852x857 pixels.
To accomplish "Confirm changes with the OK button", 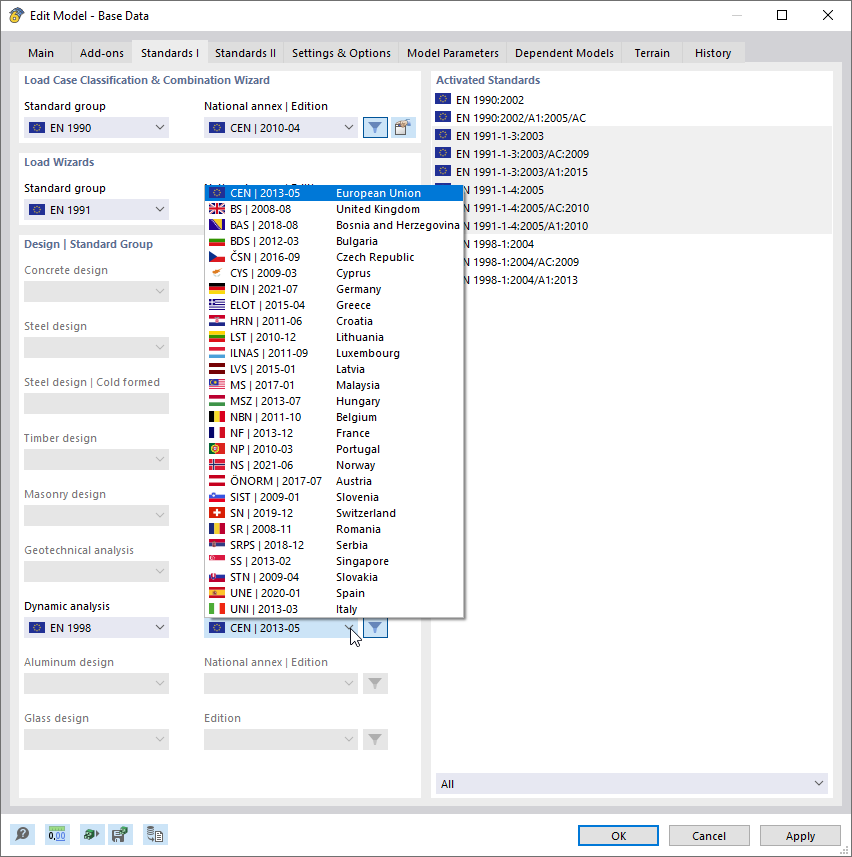I will 617,835.
